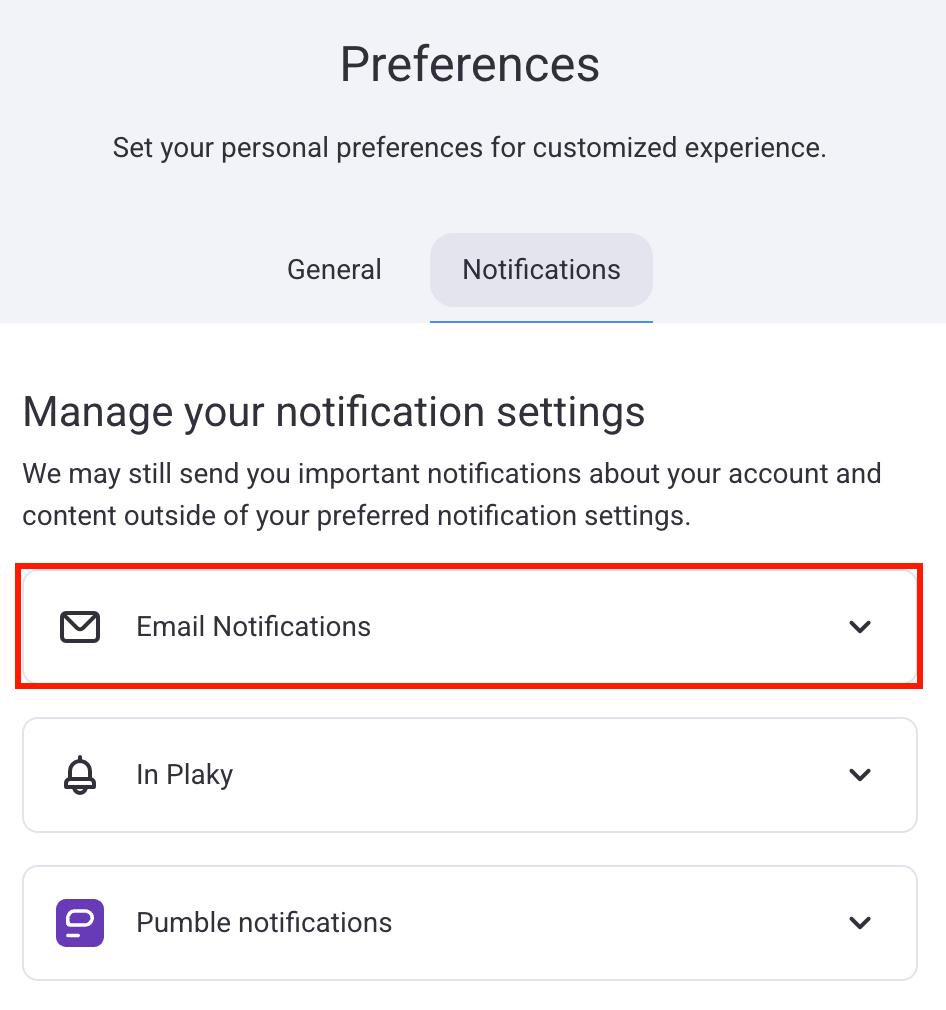Switch to the General tab
The height and width of the screenshot is (1010, 946).
334,270
